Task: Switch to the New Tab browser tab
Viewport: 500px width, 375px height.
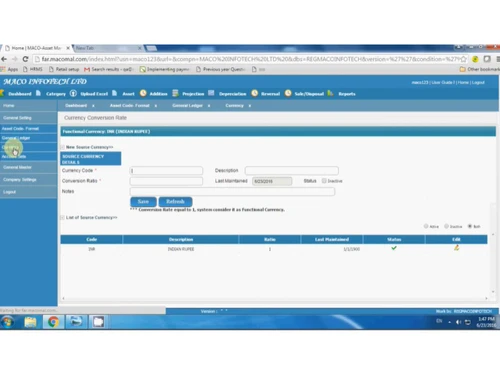Action: [x=107, y=48]
